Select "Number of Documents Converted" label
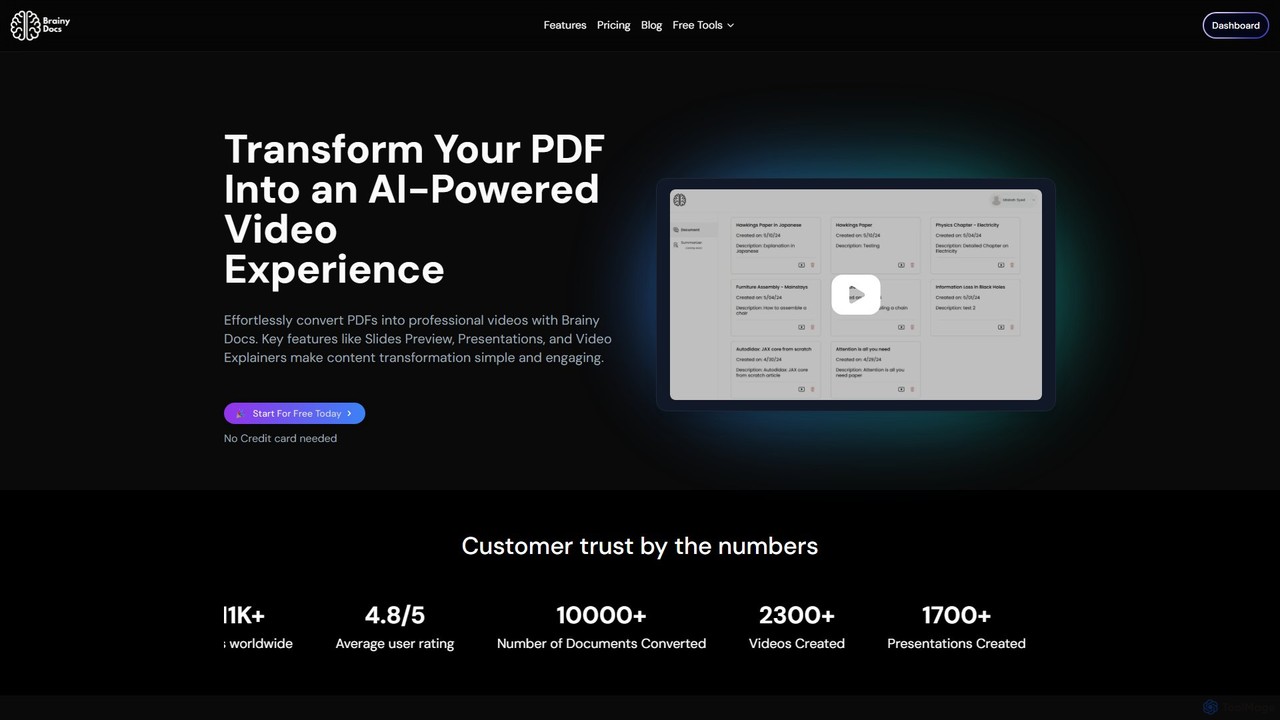The width and height of the screenshot is (1280, 720). click(x=601, y=644)
